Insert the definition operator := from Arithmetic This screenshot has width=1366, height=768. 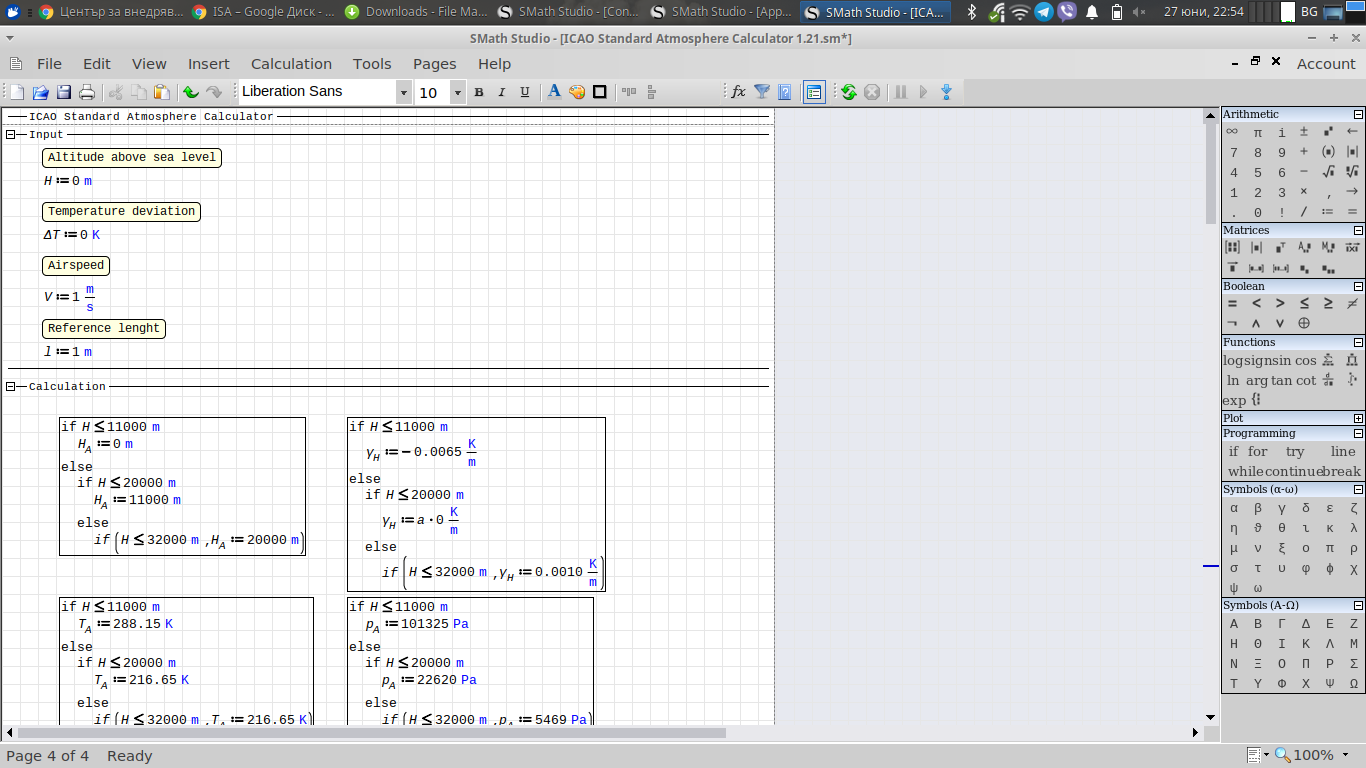(1329, 212)
